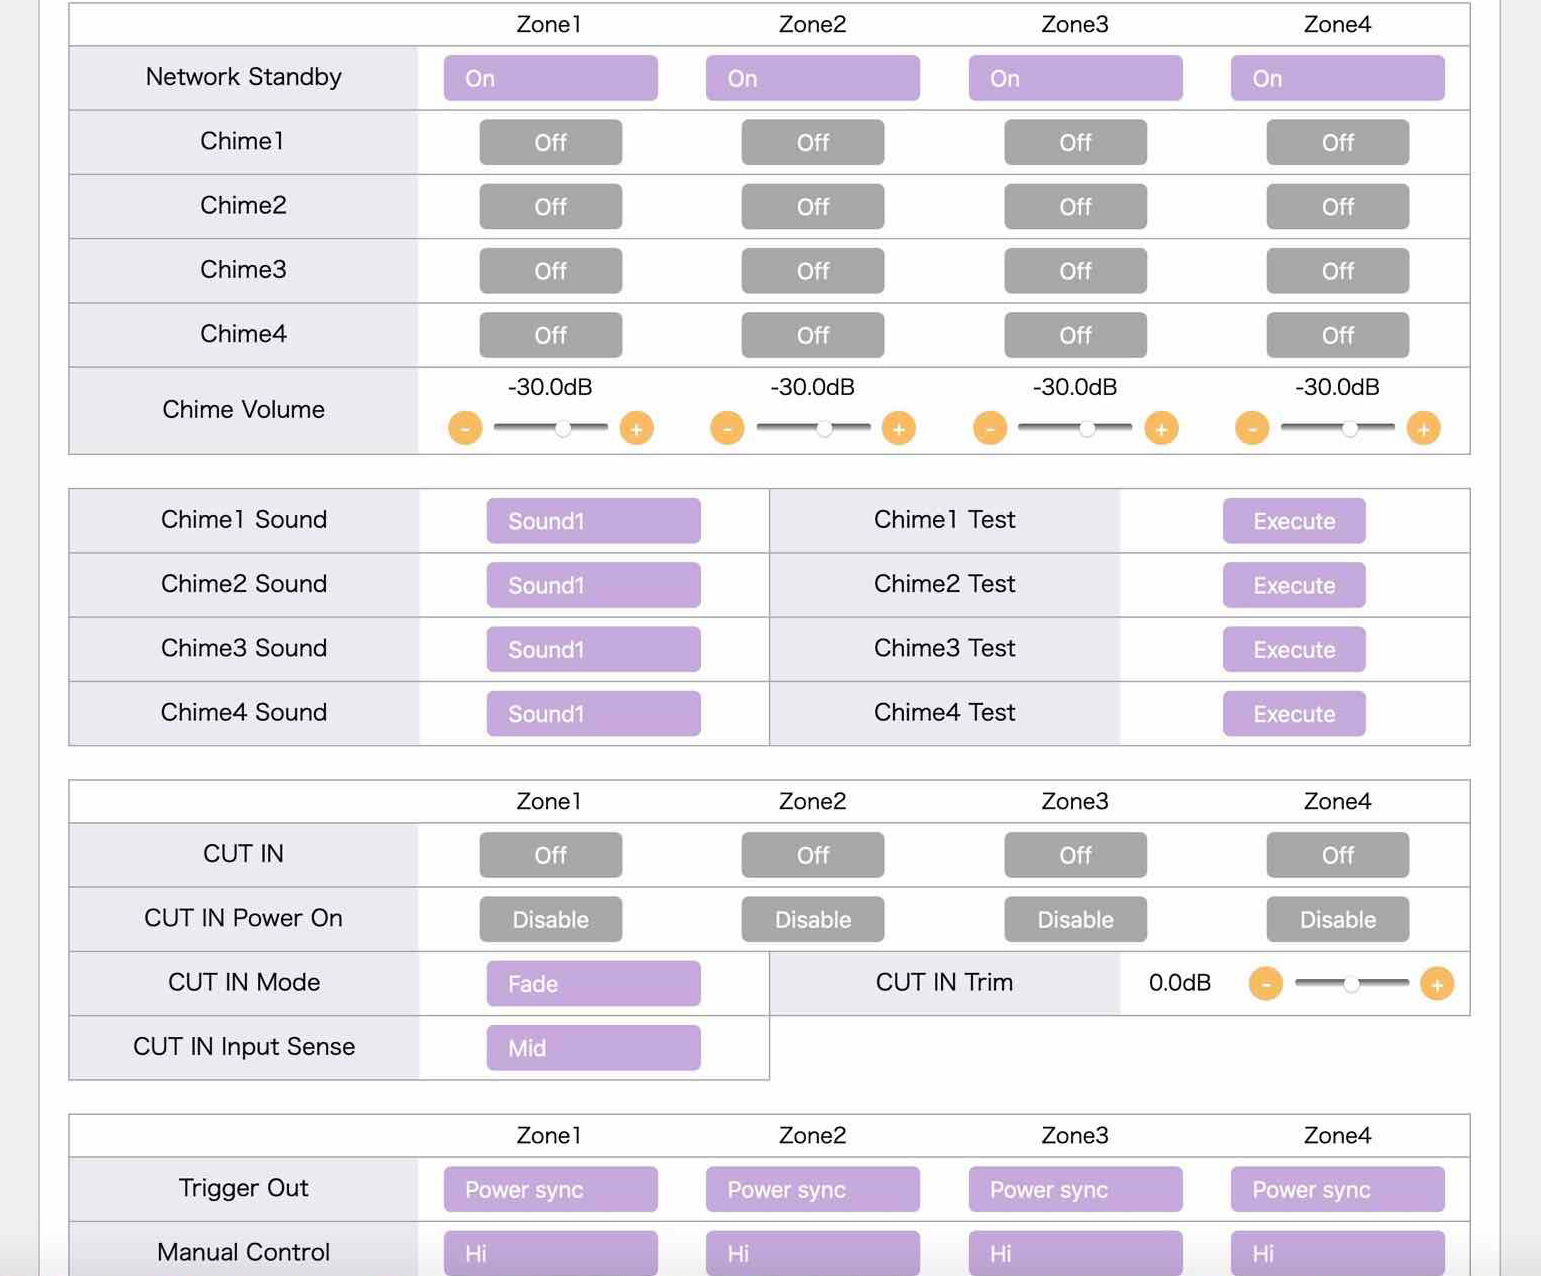The image size is (1541, 1276).
Task: Toggle Chime4 for Zone1
Action: [550, 334]
